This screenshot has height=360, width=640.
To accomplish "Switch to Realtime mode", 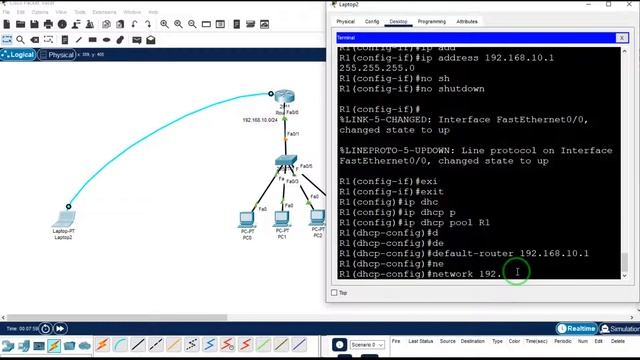I will point(577,329).
